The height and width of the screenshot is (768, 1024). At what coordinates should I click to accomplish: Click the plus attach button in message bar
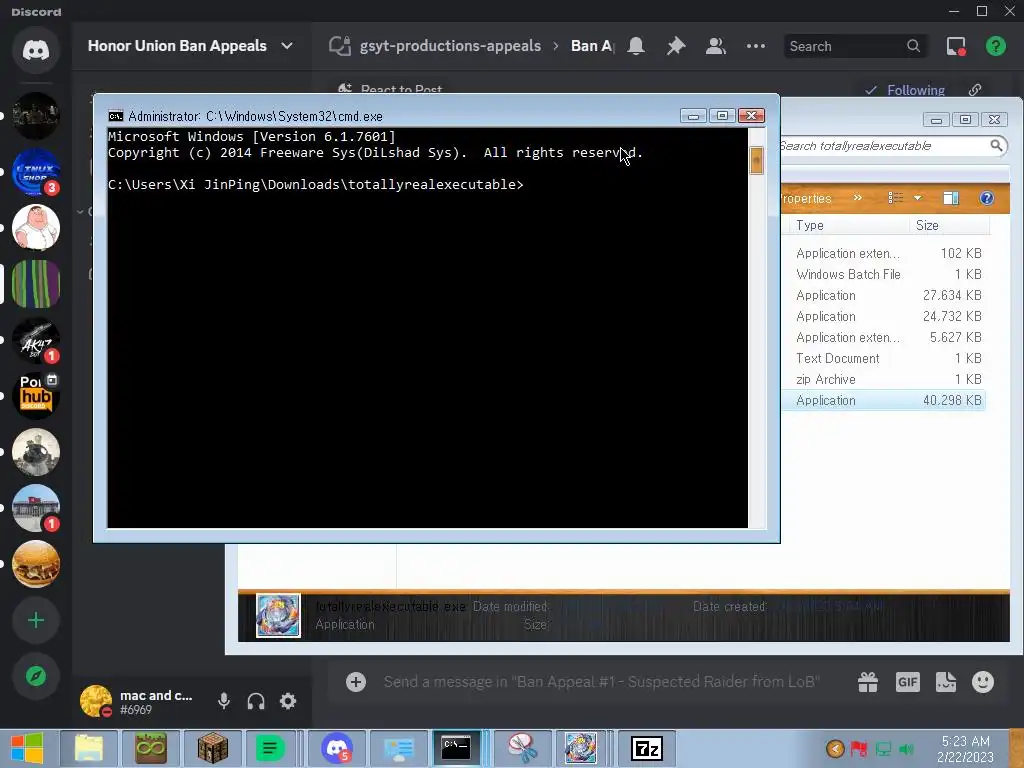click(x=356, y=682)
